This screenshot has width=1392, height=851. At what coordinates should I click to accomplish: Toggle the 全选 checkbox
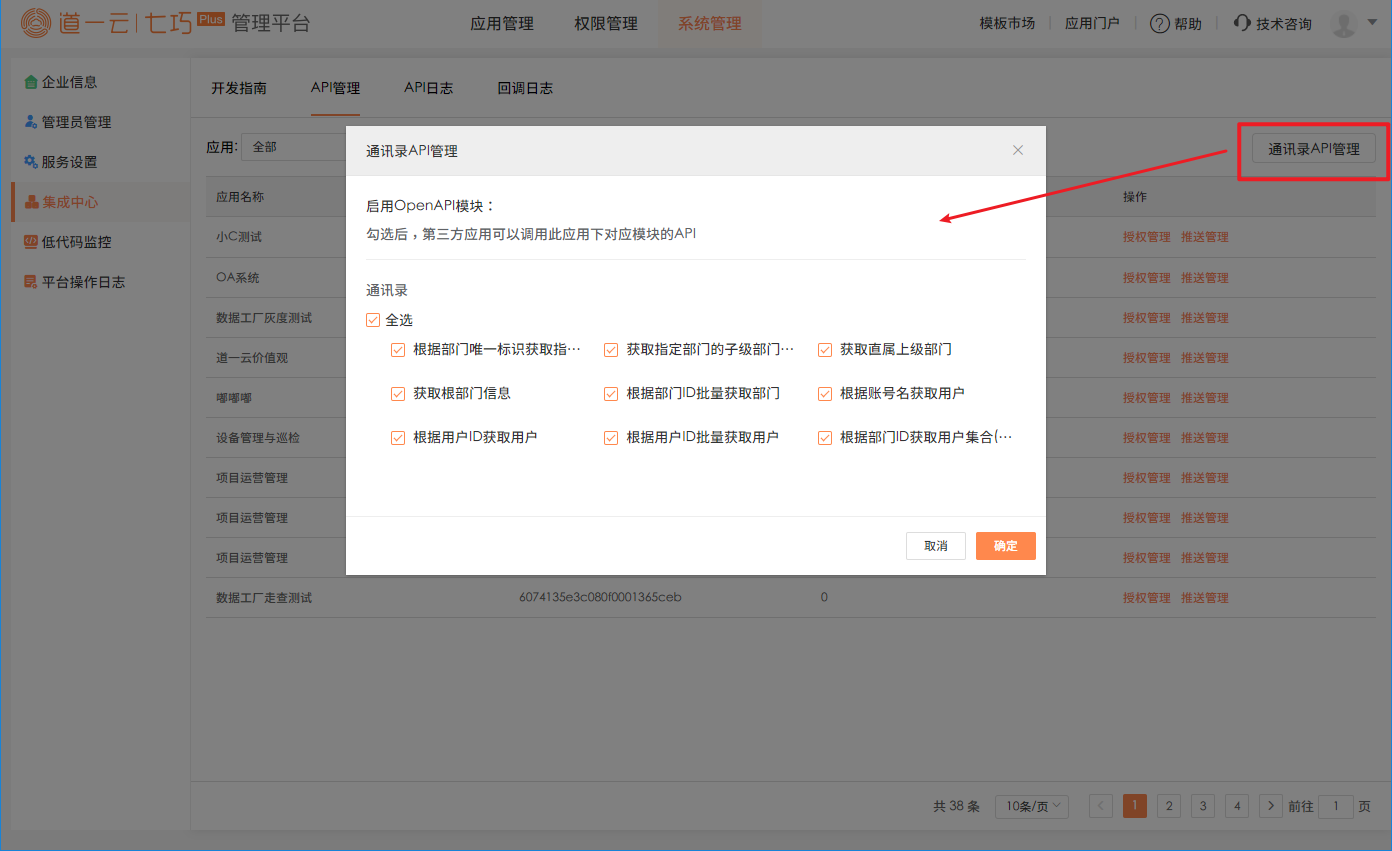[x=373, y=320]
